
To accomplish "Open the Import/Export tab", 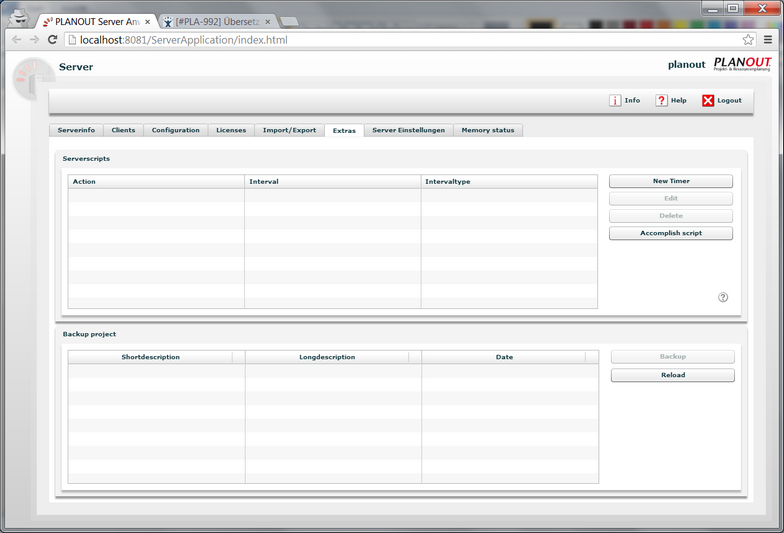I will [289, 130].
